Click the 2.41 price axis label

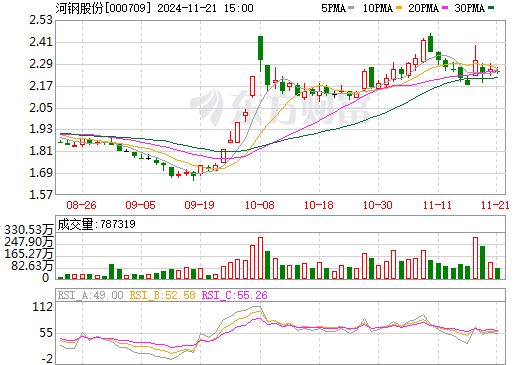(x=41, y=42)
